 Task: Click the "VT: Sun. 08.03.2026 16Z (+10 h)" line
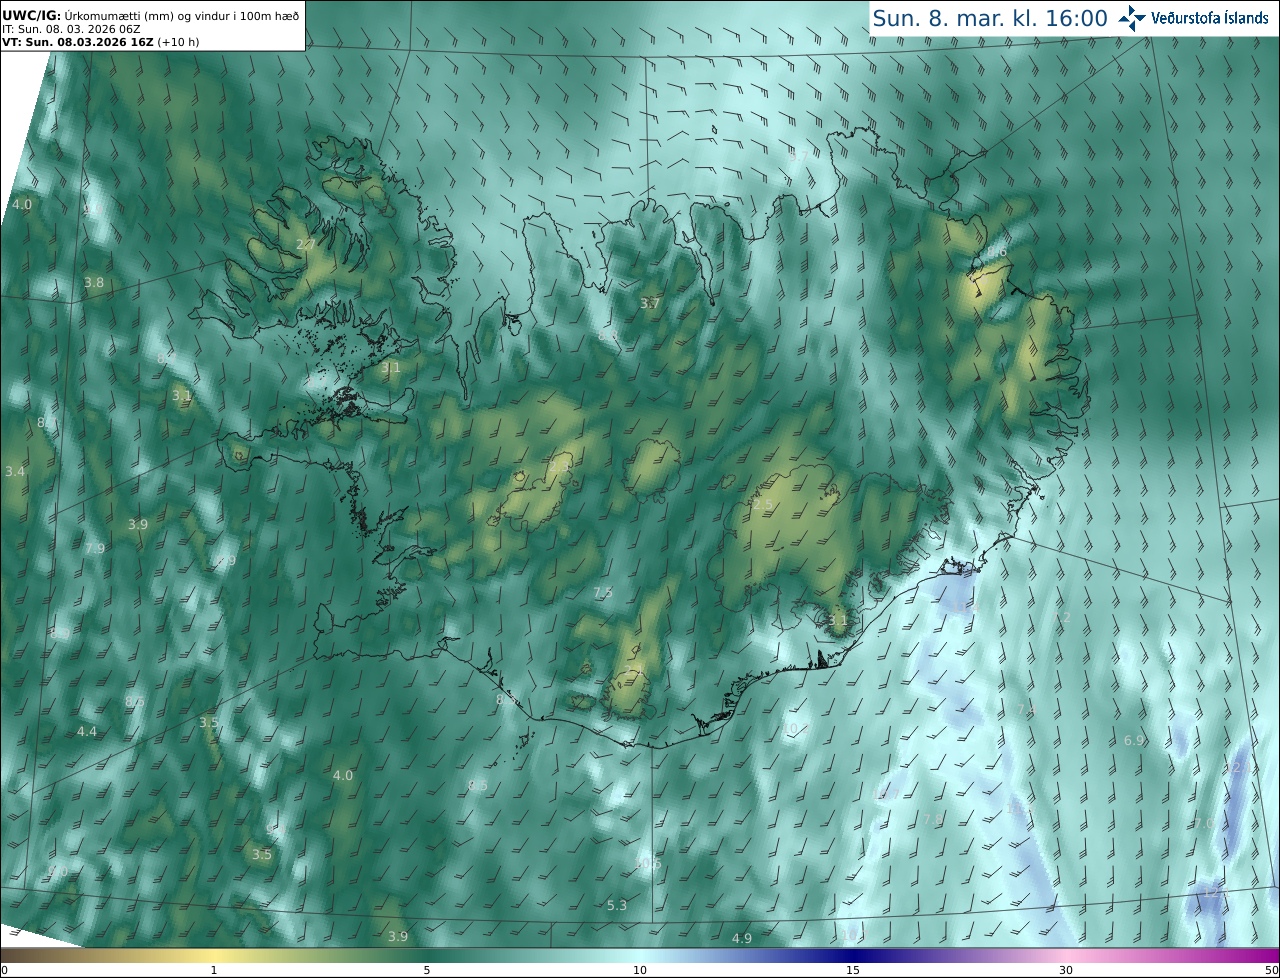(99, 42)
